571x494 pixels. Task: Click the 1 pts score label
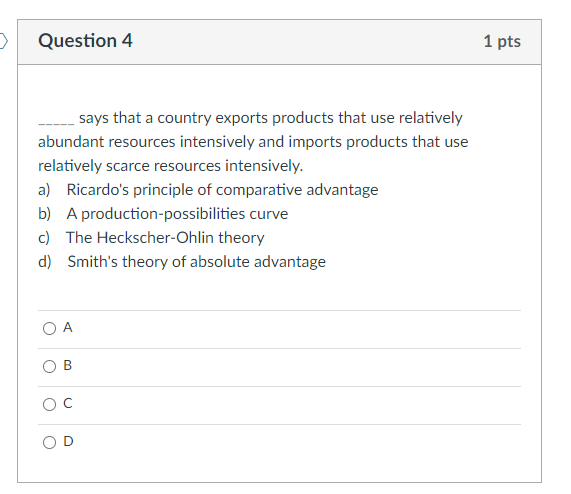[x=502, y=41]
